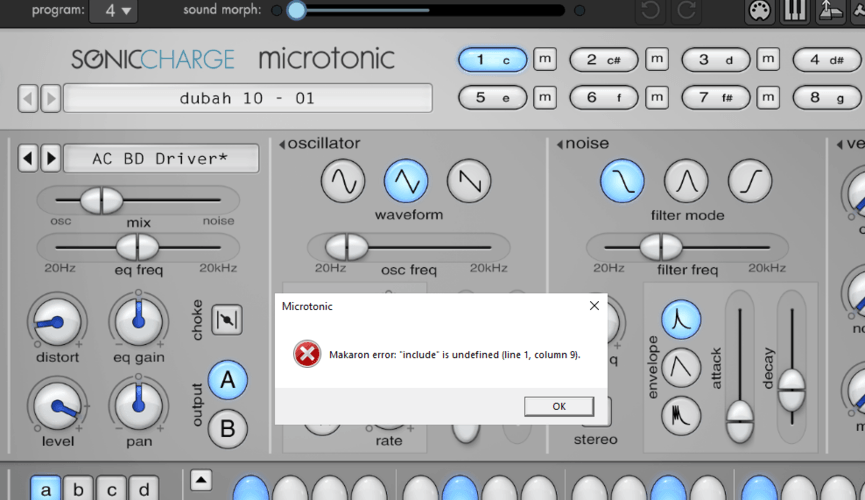The width and height of the screenshot is (865, 500).
Task: Click the osc freq slider handle
Action: click(346, 247)
